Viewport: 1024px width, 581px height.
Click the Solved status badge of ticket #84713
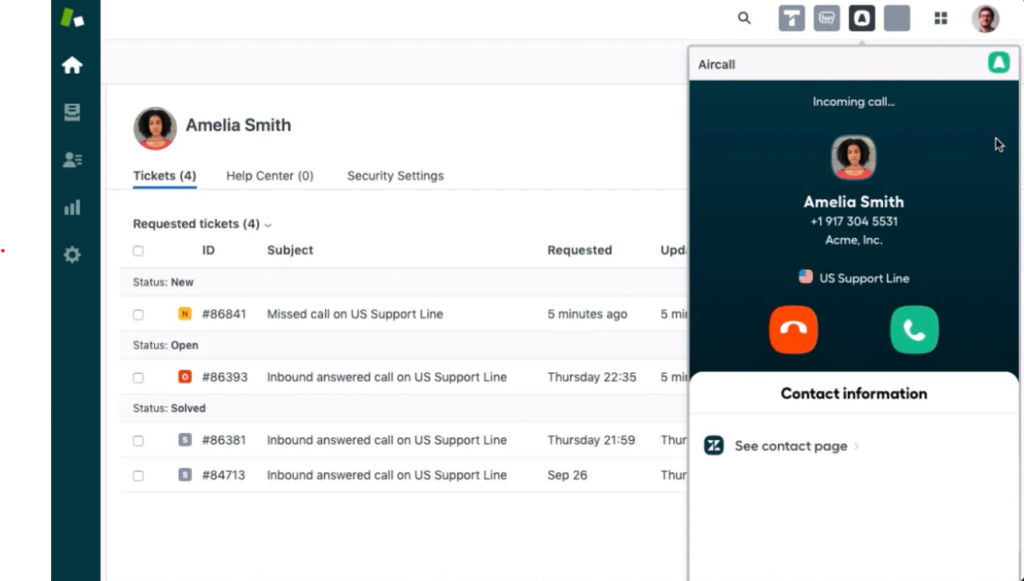(x=185, y=475)
